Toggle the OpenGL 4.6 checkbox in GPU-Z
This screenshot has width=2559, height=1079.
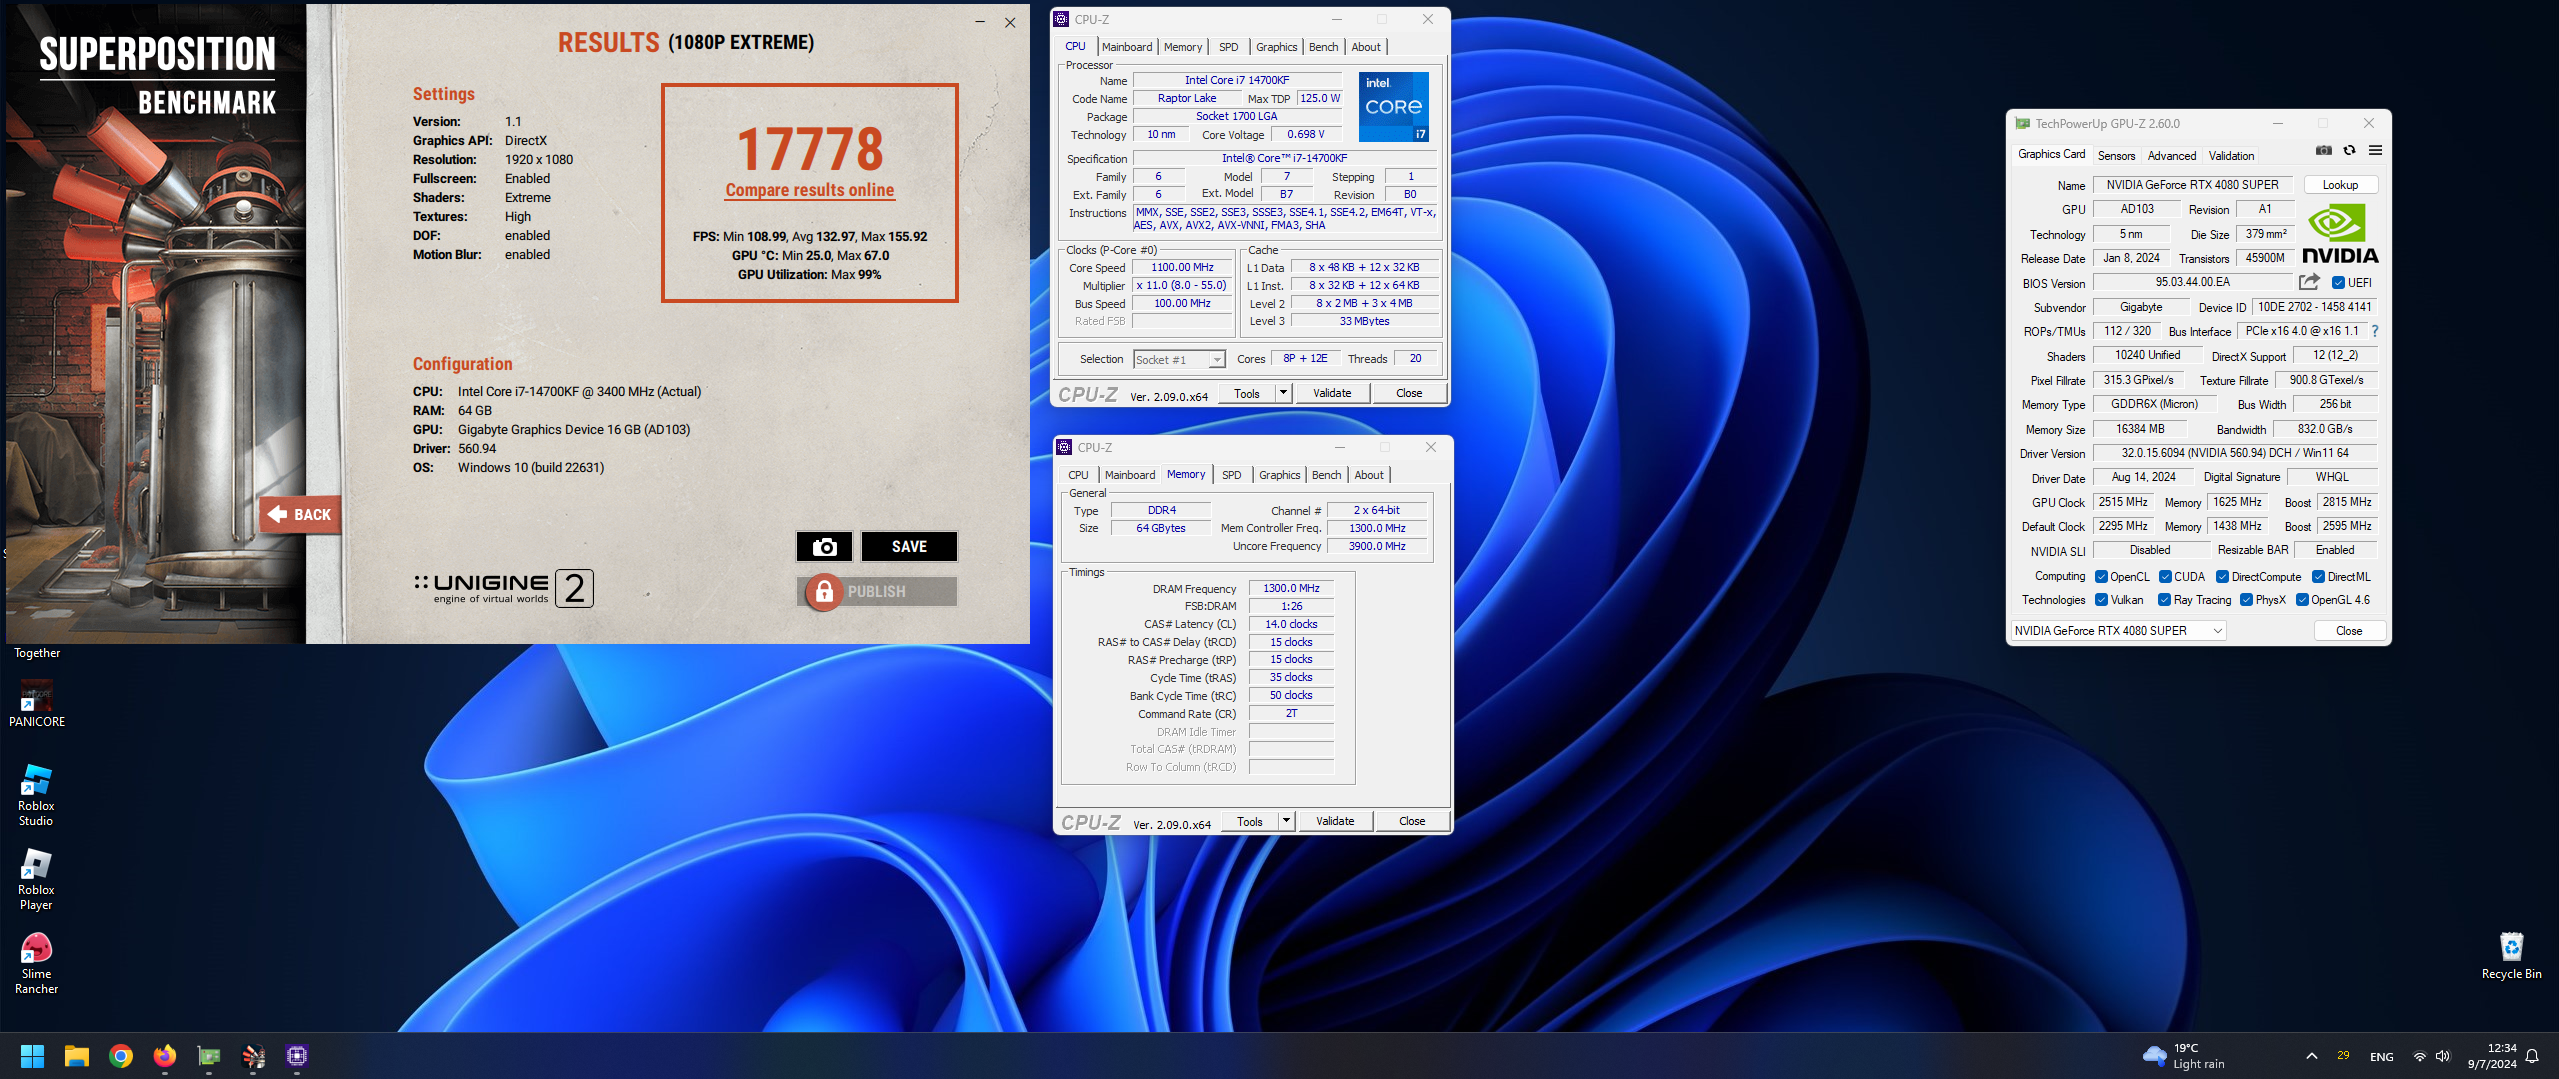(x=2302, y=600)
